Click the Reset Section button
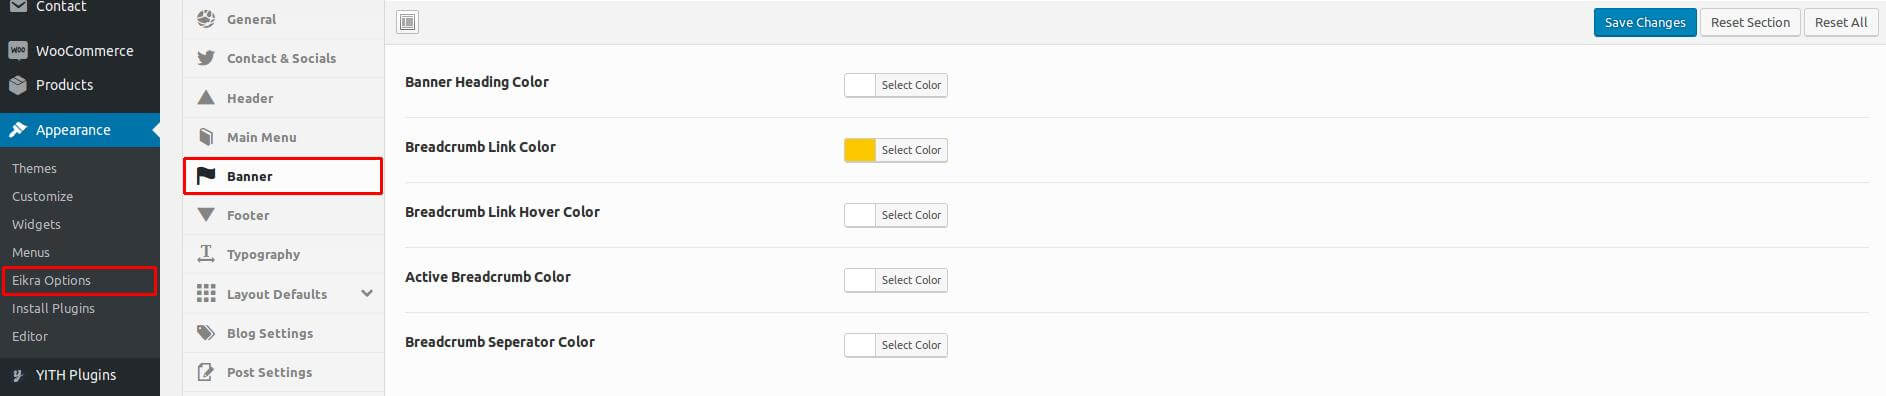Image resolution: width=1886 pixels, height=396 pixels. (1750, 22)
